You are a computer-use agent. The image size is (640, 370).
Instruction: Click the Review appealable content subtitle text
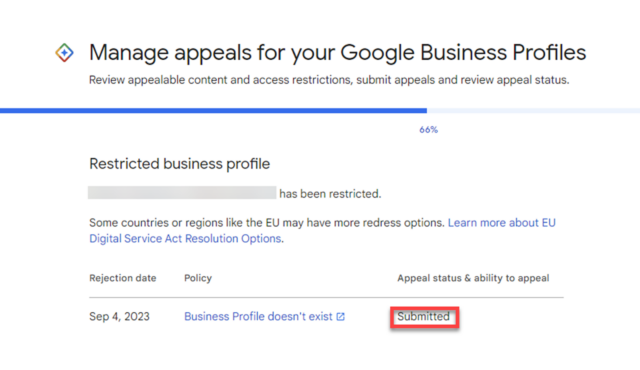(329, 80)
